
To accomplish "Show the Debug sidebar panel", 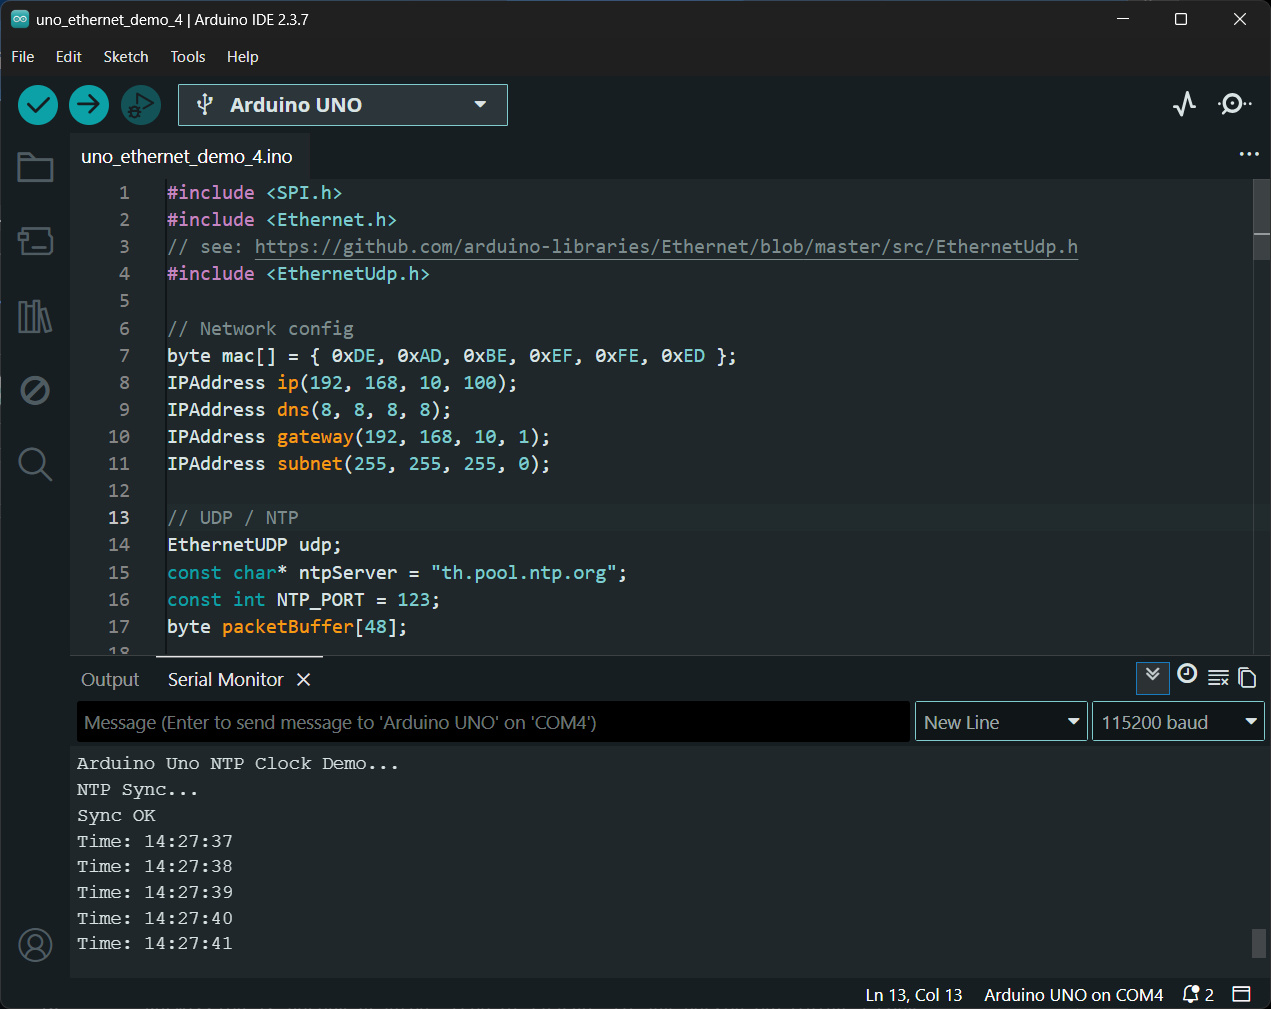I will 35,390.
